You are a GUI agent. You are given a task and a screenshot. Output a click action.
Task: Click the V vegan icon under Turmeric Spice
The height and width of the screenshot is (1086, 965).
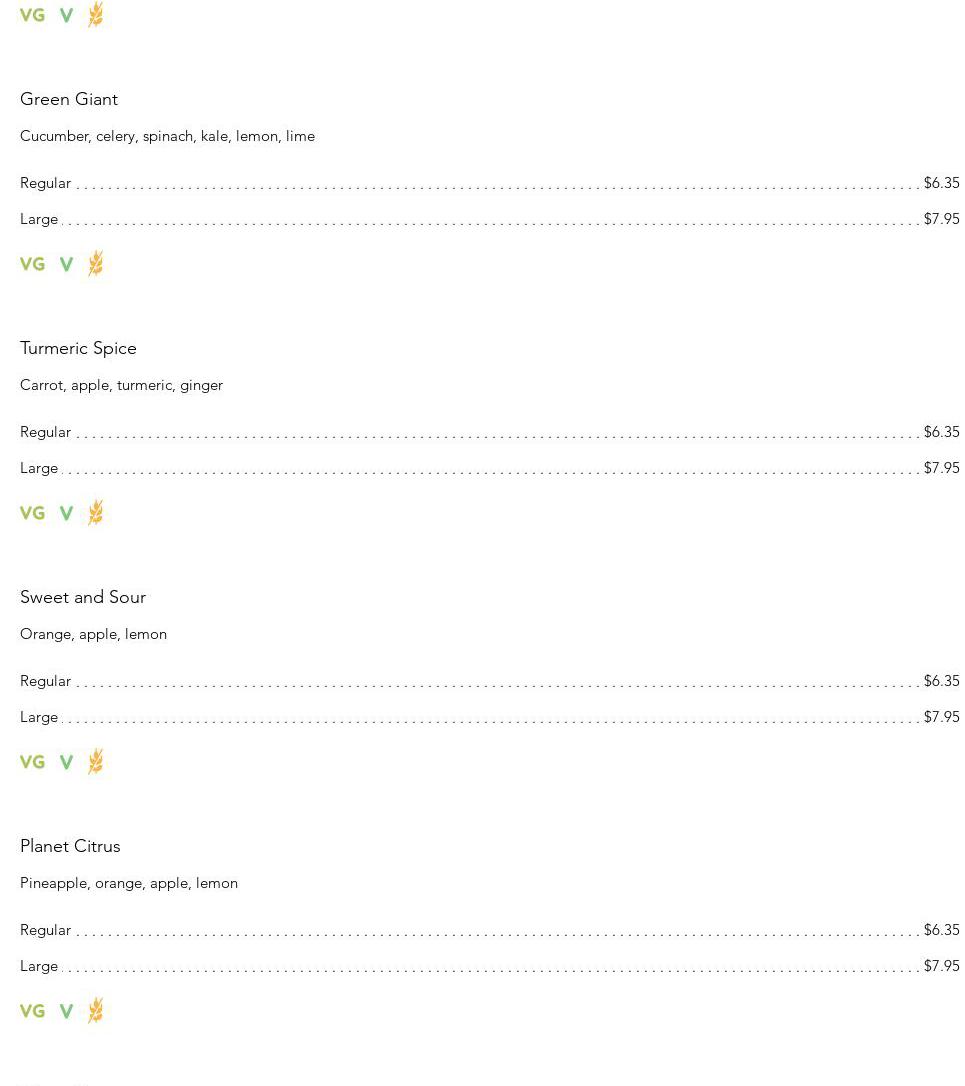(66, 513)
